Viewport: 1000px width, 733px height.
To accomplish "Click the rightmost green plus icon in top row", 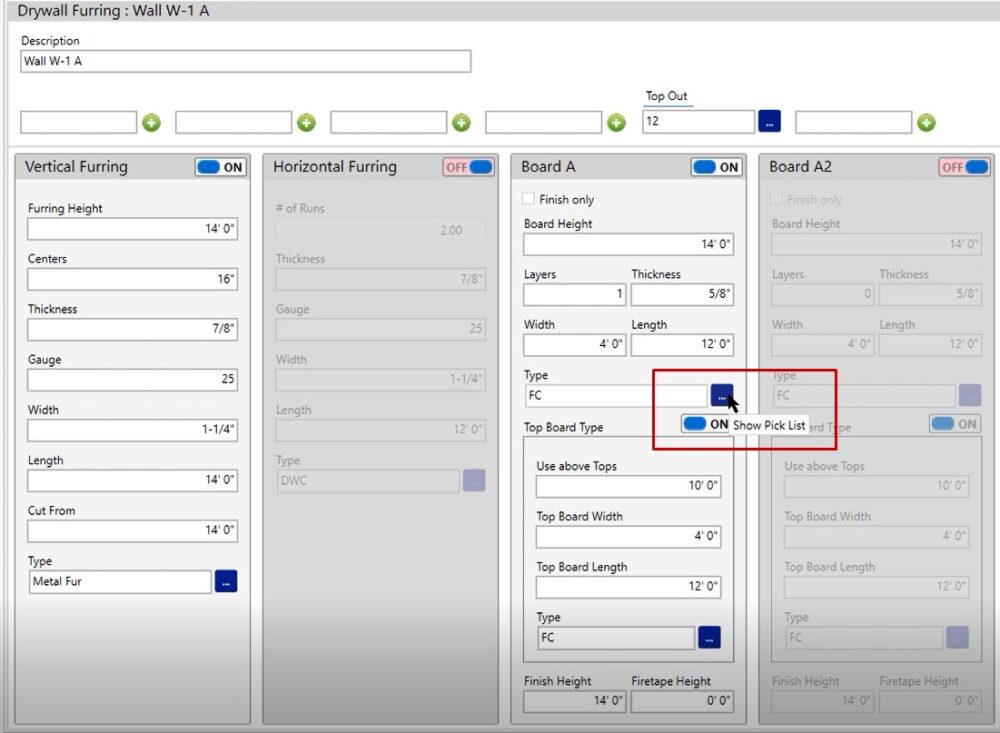I will tap(927, 123).
